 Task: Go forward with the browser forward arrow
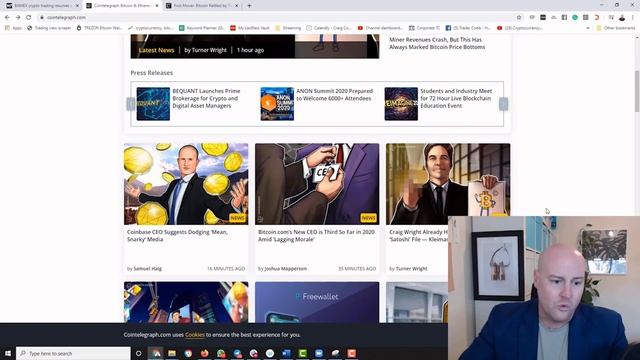click(x=18, y=18)
